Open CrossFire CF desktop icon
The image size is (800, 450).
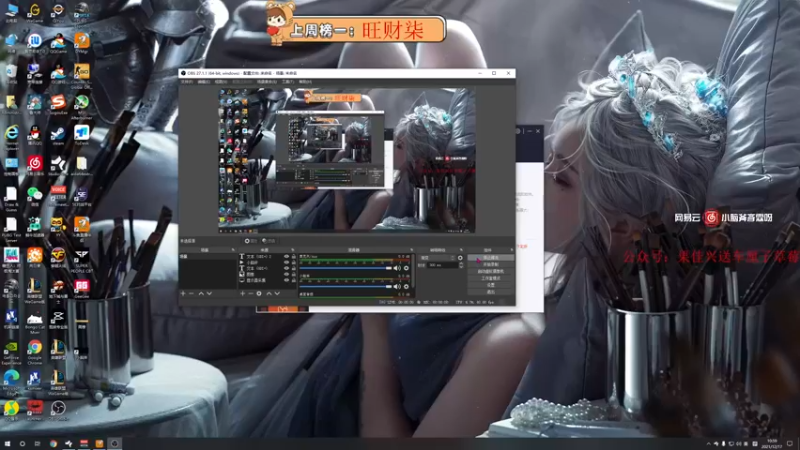(x=58, y=257)
